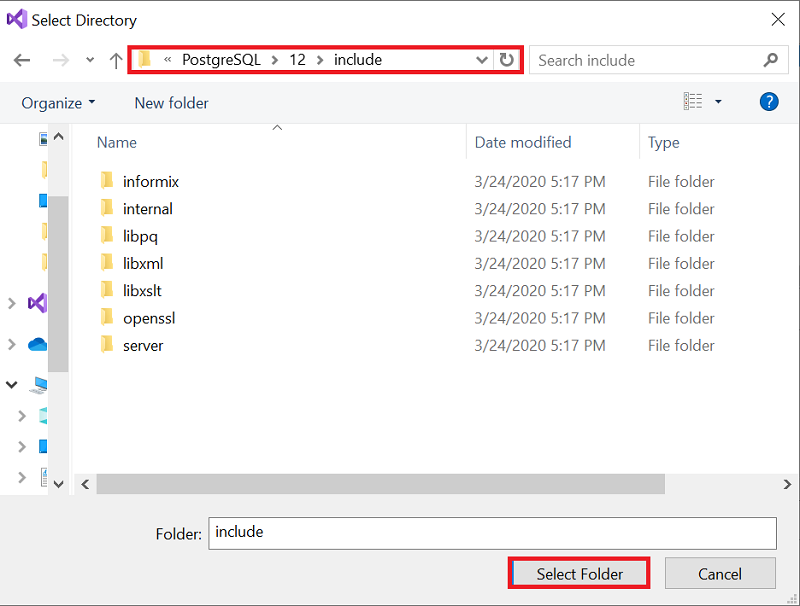Viewport: 800px width, 606px height.
Task: Click file list scroll left arrow
Action: tap(85, 484)
